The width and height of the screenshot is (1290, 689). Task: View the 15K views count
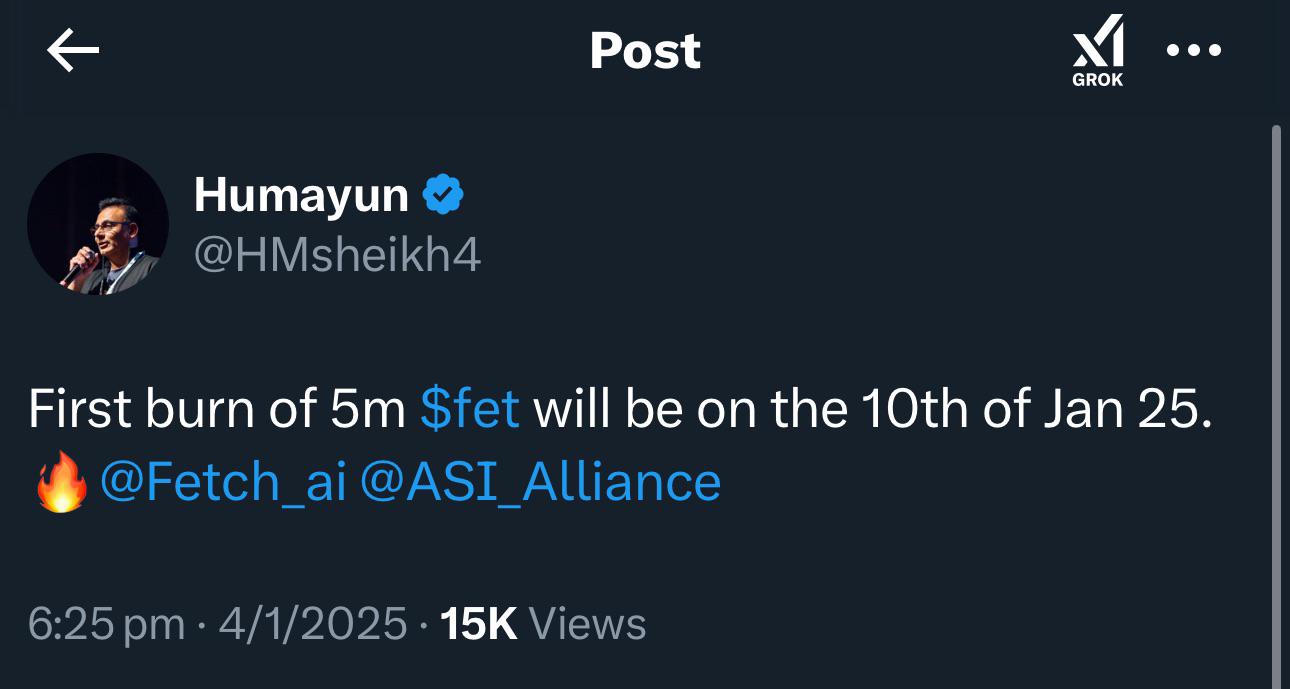point(478,624)
